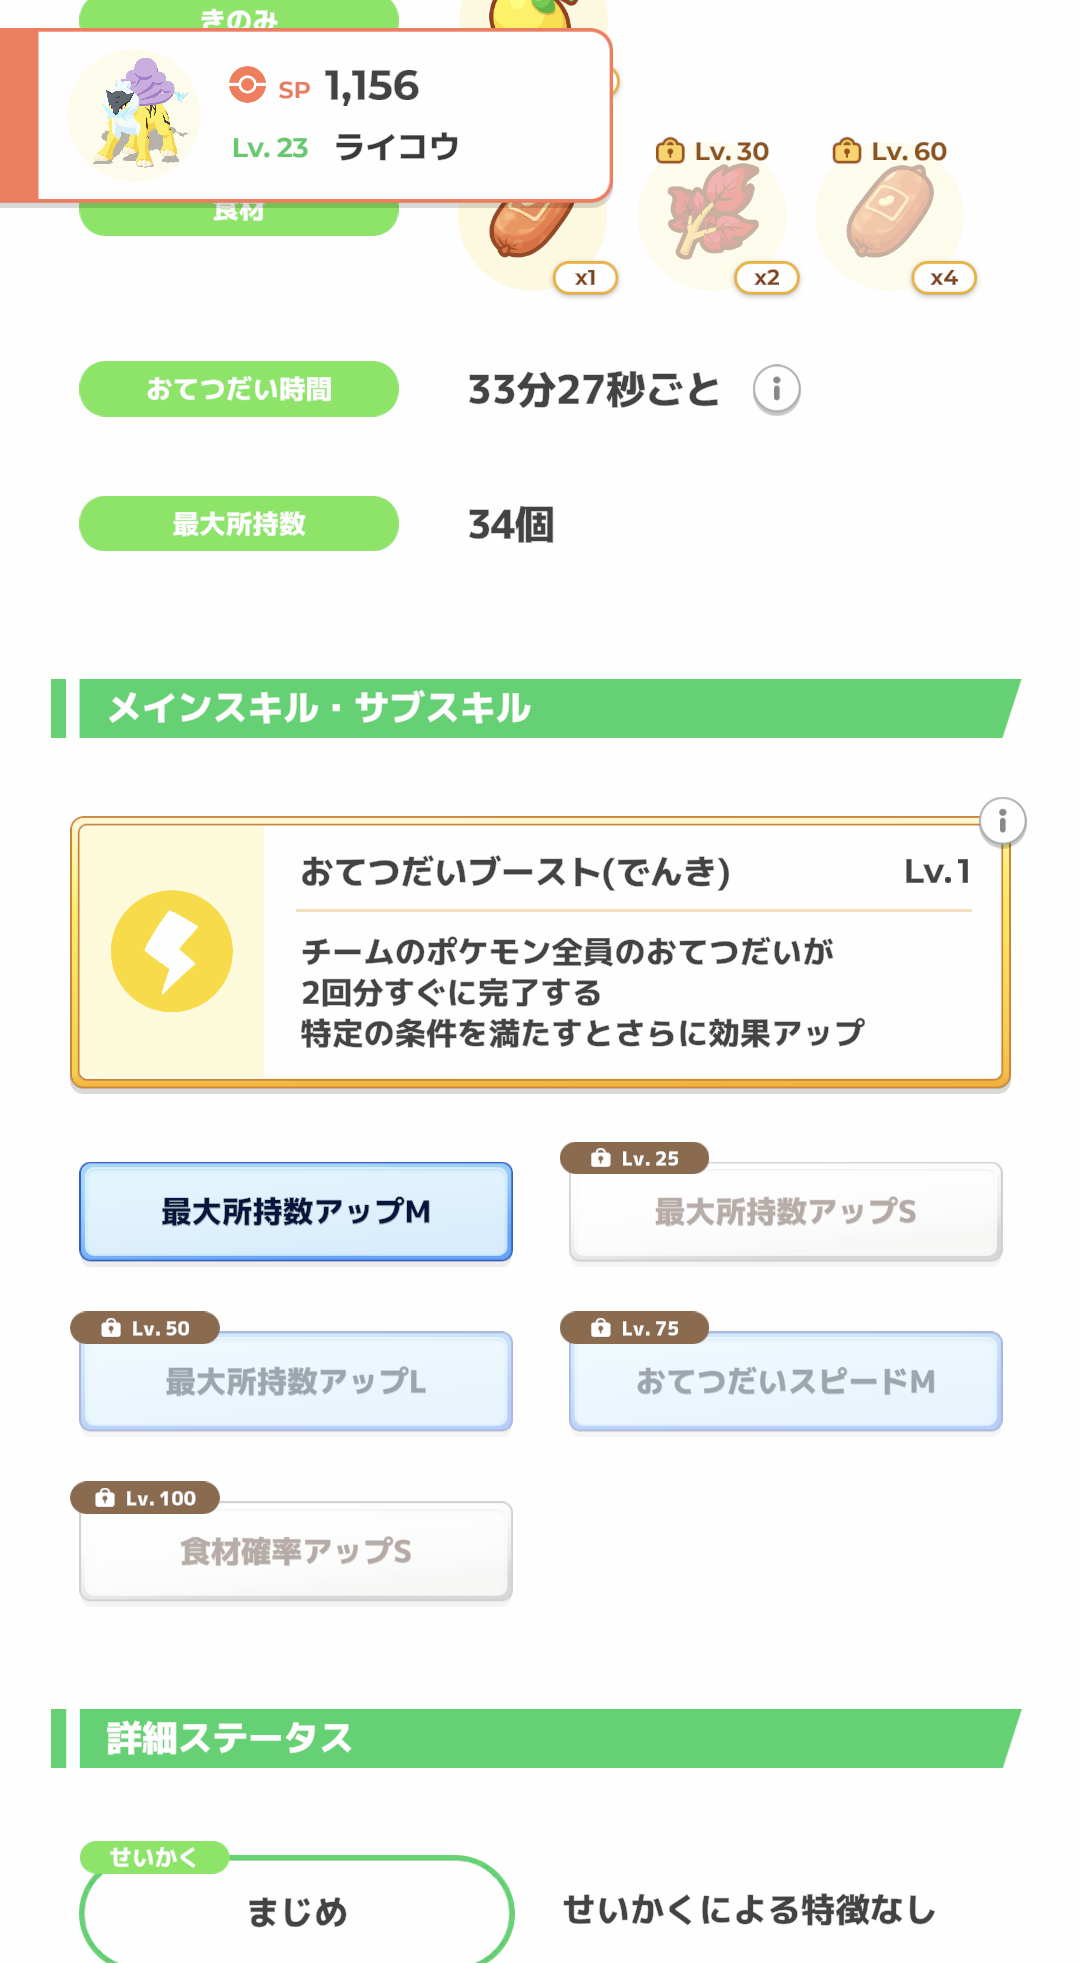1080x1963 pixels.
Task: Tap the おてつだい時間 green label
Action: tap(239, 389)
